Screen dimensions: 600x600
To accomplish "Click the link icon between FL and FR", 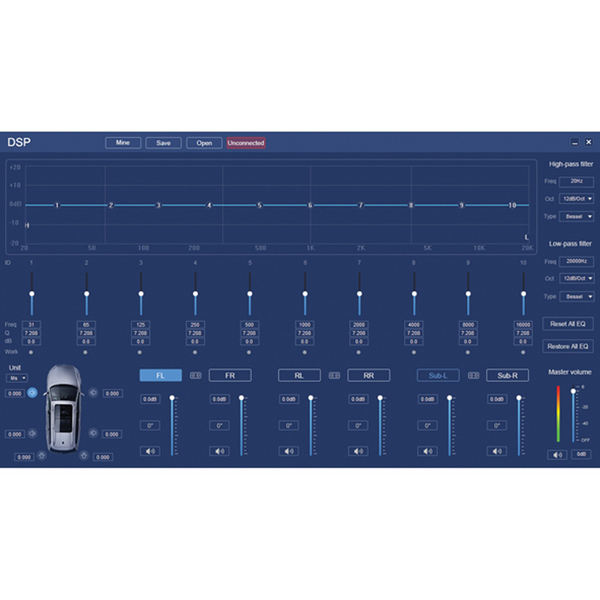I will 195,376.
